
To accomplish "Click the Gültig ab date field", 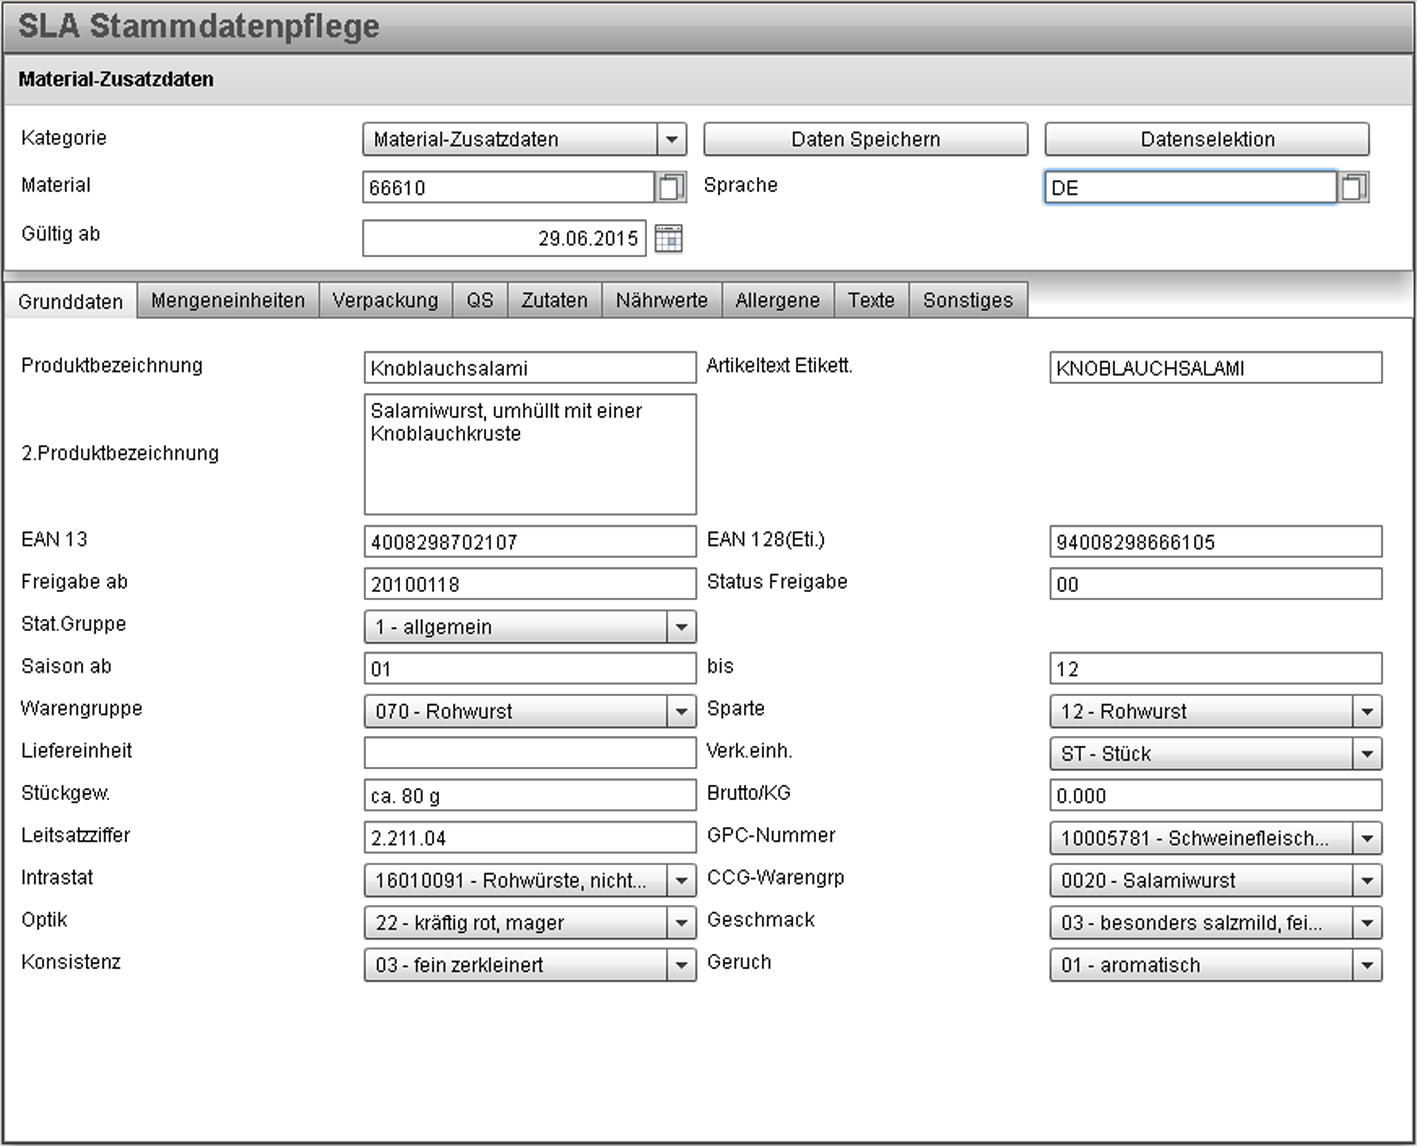I will pos(504,238).
